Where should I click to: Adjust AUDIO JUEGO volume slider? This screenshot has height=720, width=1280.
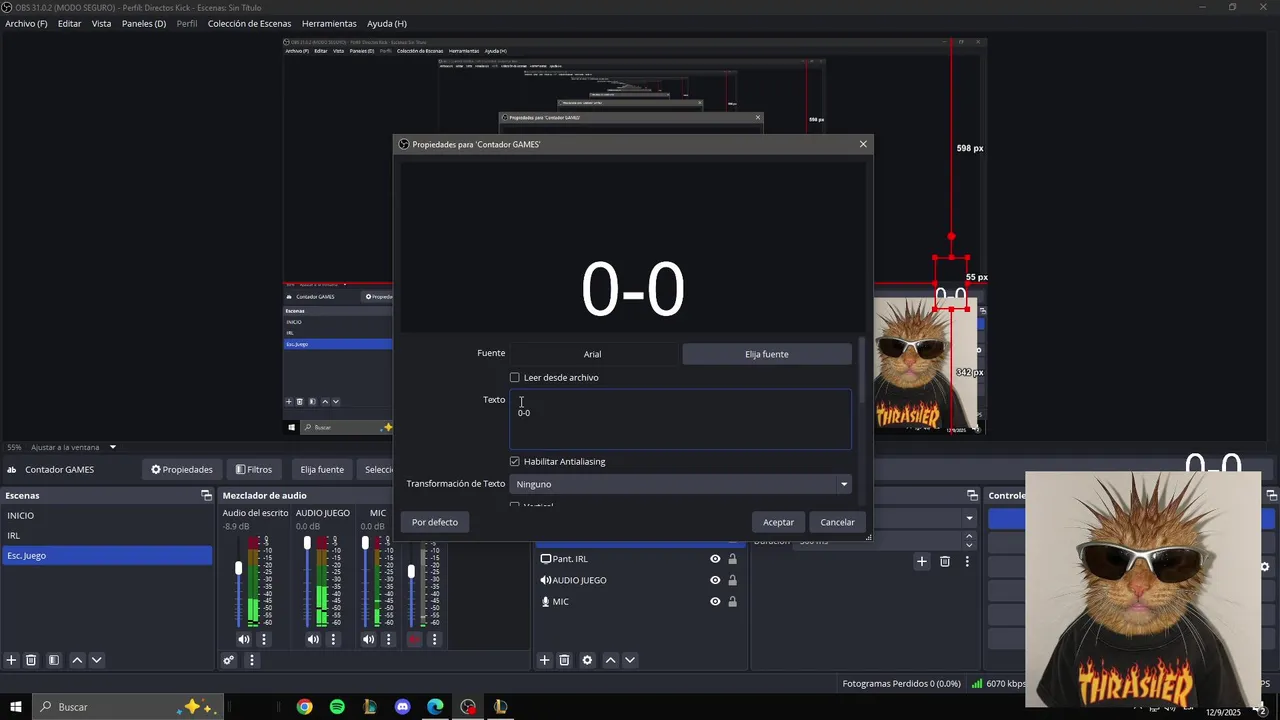pos(307,543)
